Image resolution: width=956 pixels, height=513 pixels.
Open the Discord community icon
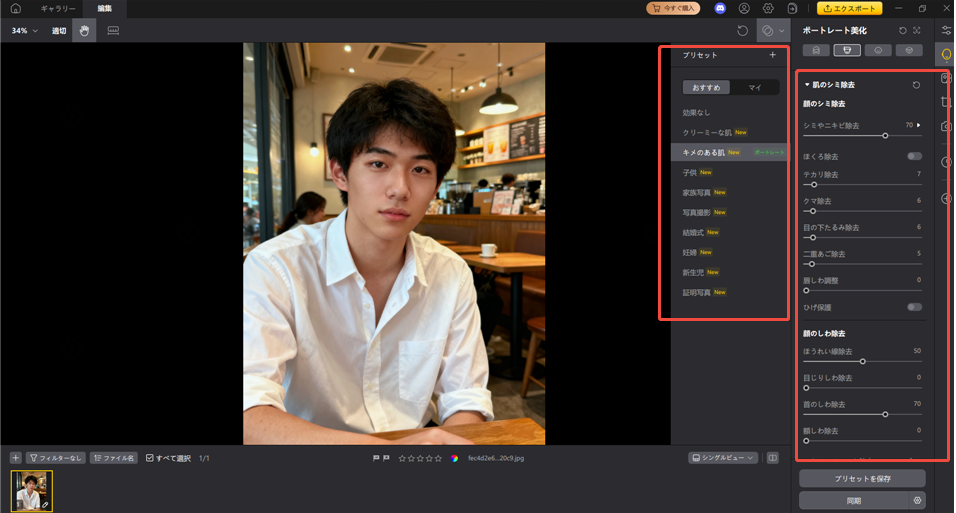(x=720, y=9)
